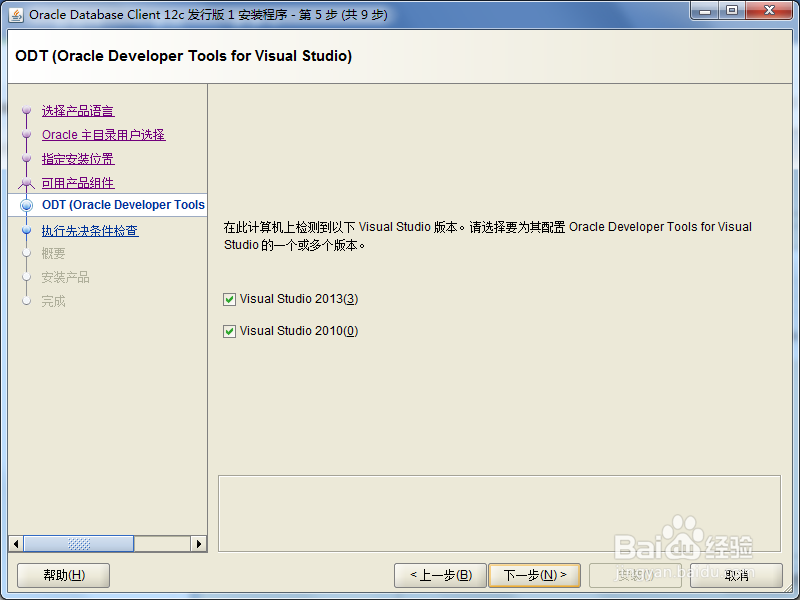Click the Visual Studio 2010(0) label

click(x=299, y=331)
